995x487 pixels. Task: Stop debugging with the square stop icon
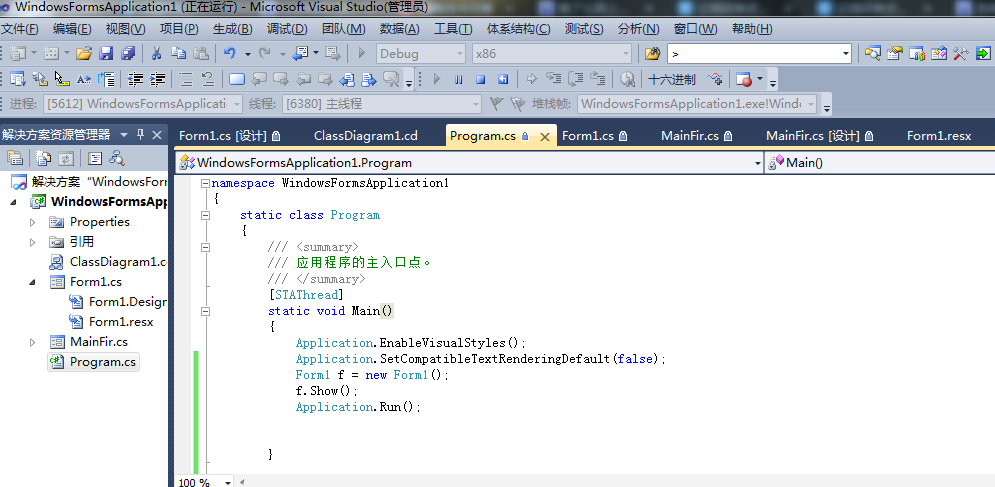pos(480,79)
